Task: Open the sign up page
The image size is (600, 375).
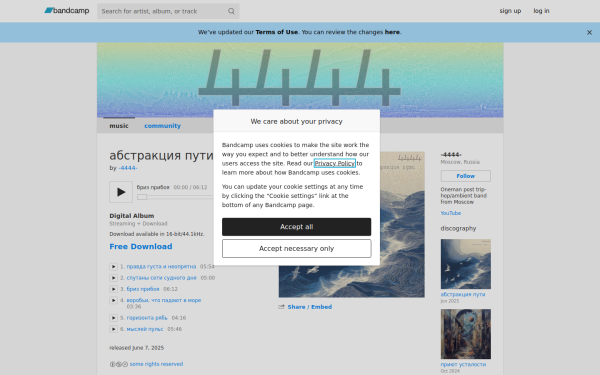Action: pyautogui.click(x=510, y=11)
